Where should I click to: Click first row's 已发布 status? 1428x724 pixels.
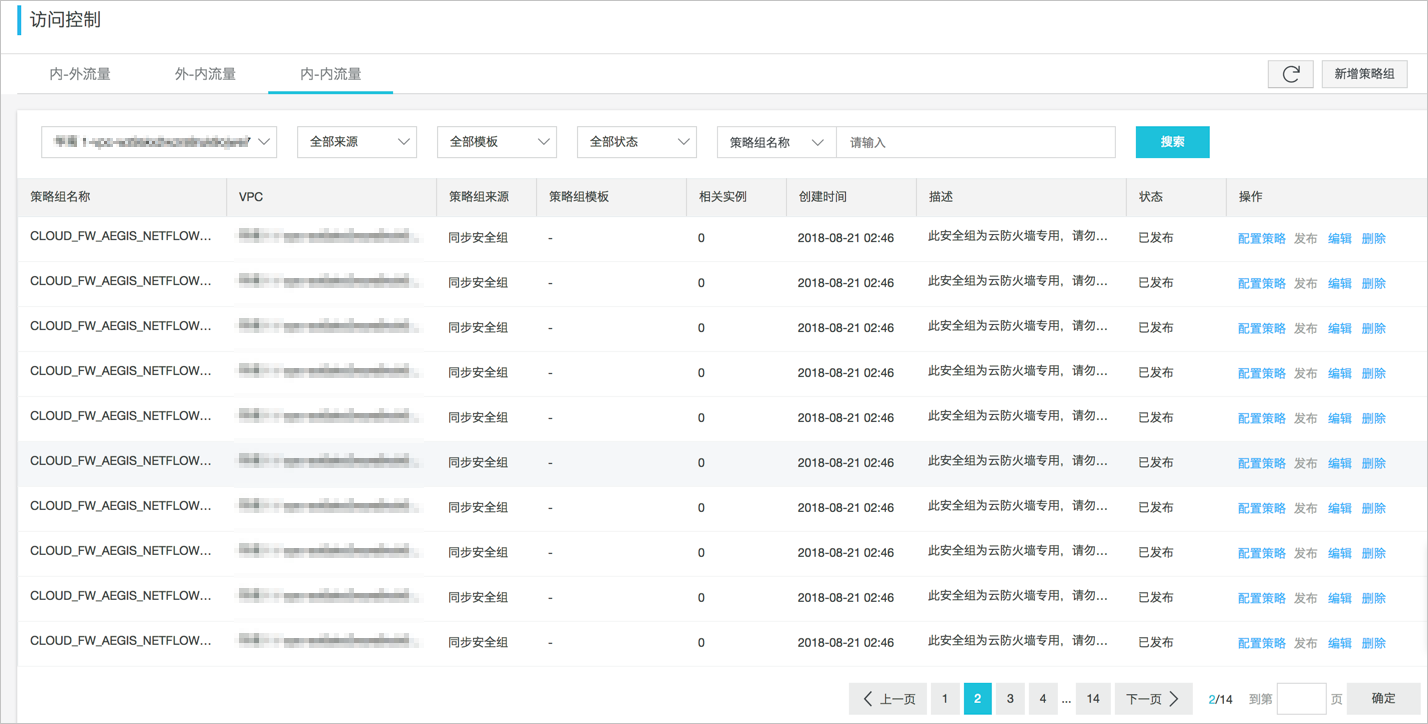tap(1156, 238)
